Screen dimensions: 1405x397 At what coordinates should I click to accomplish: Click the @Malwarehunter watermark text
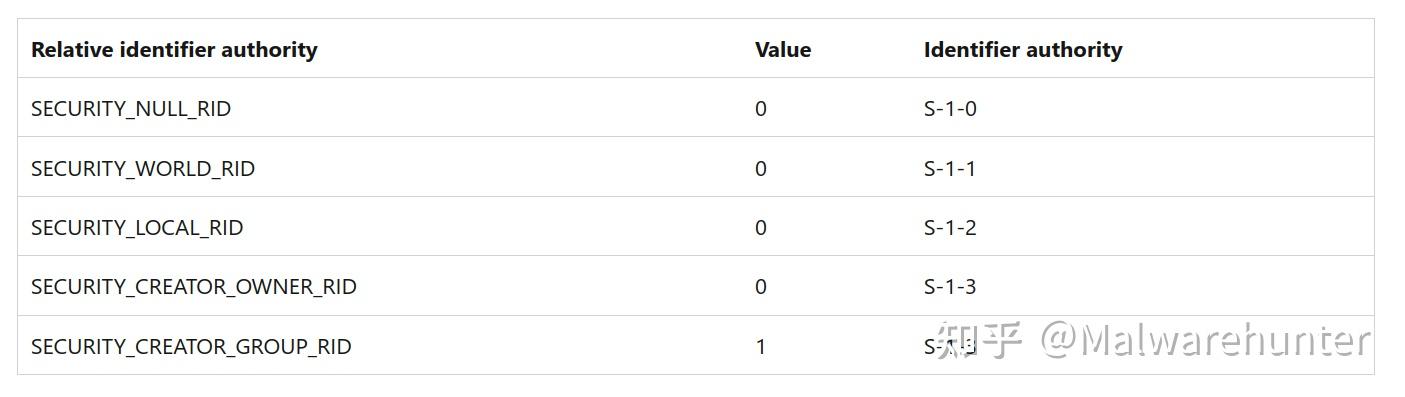click(x=1205, y=341)
